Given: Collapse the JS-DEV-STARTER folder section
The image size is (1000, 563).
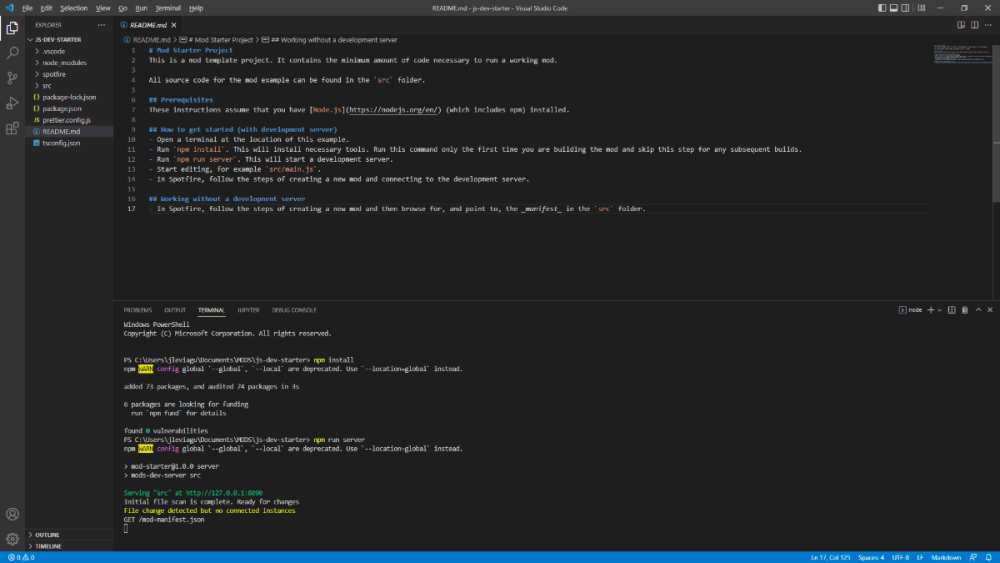Looking at the screenshot, I should [70, 40].
